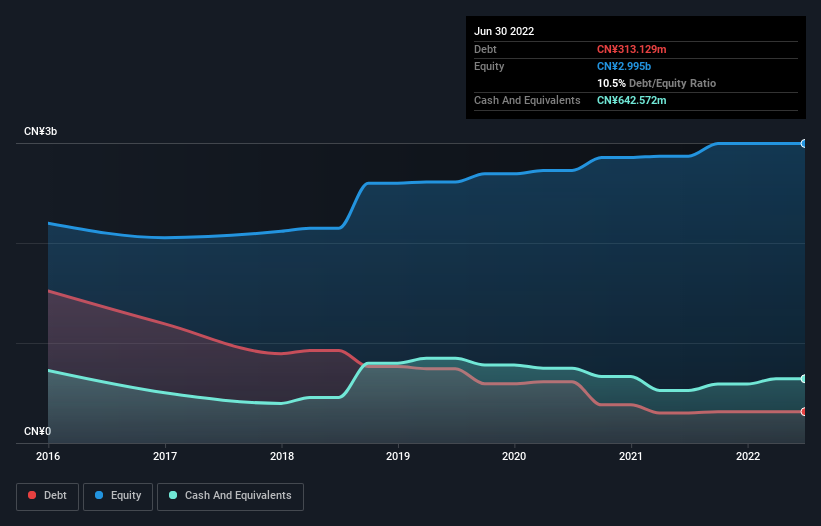This screenshot has width=821, height=526.
Task: Toggle the Cash And Equivalents legend button
Action: 230,496
